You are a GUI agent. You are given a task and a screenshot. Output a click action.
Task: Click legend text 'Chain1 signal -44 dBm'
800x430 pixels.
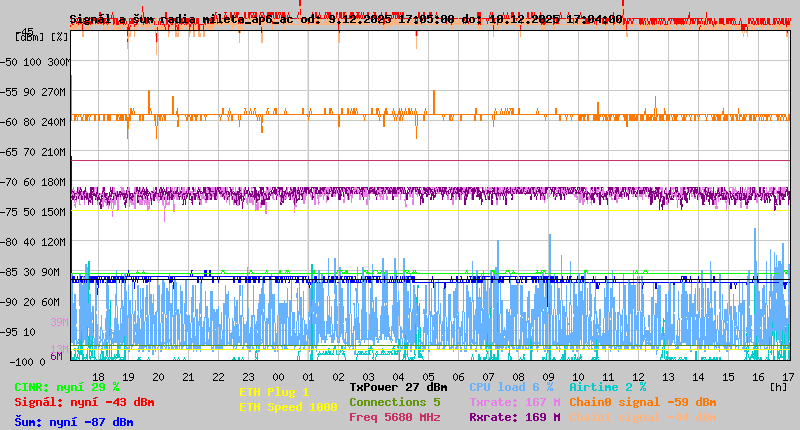[x=643, y=417]
